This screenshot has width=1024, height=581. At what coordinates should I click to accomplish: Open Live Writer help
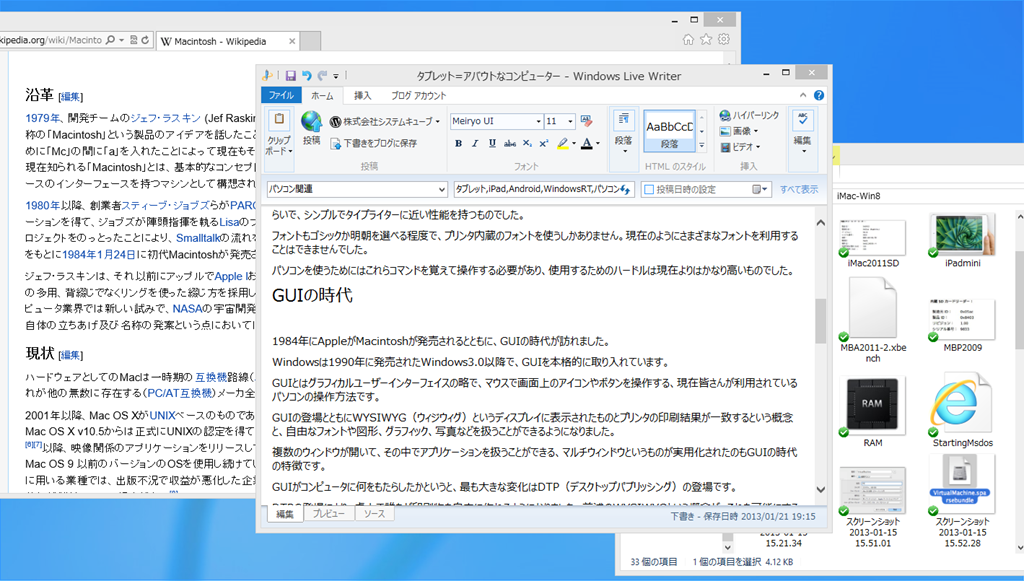tap(819, 95)
